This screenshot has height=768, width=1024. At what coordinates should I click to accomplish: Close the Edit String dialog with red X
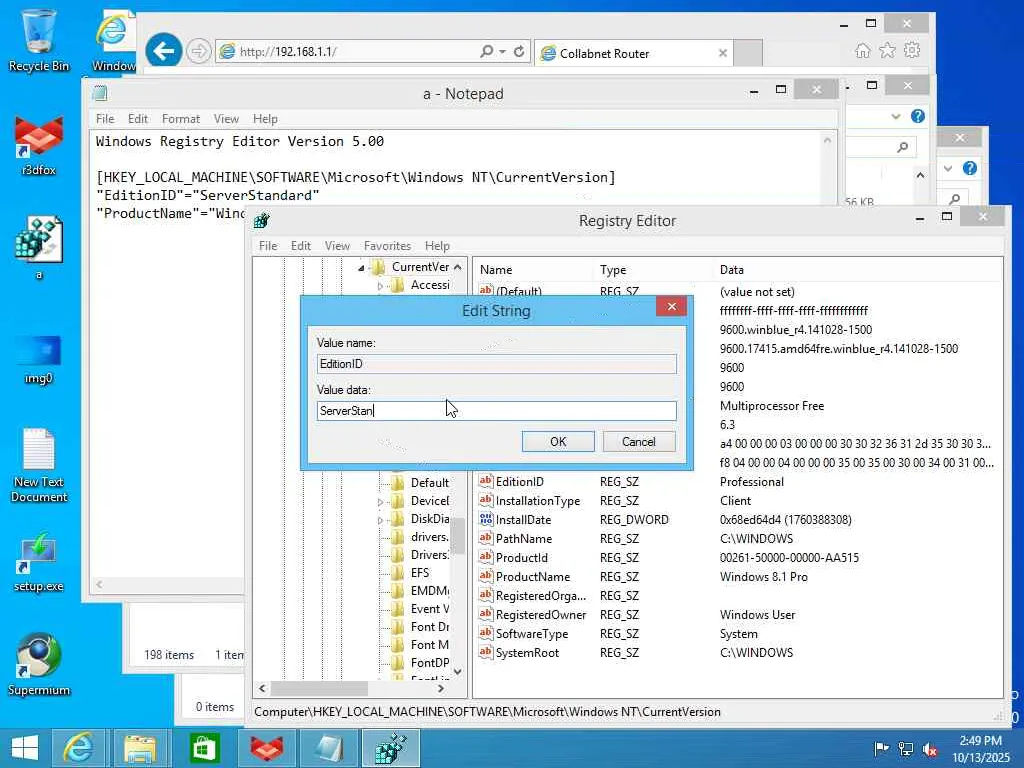click(671, 306)
